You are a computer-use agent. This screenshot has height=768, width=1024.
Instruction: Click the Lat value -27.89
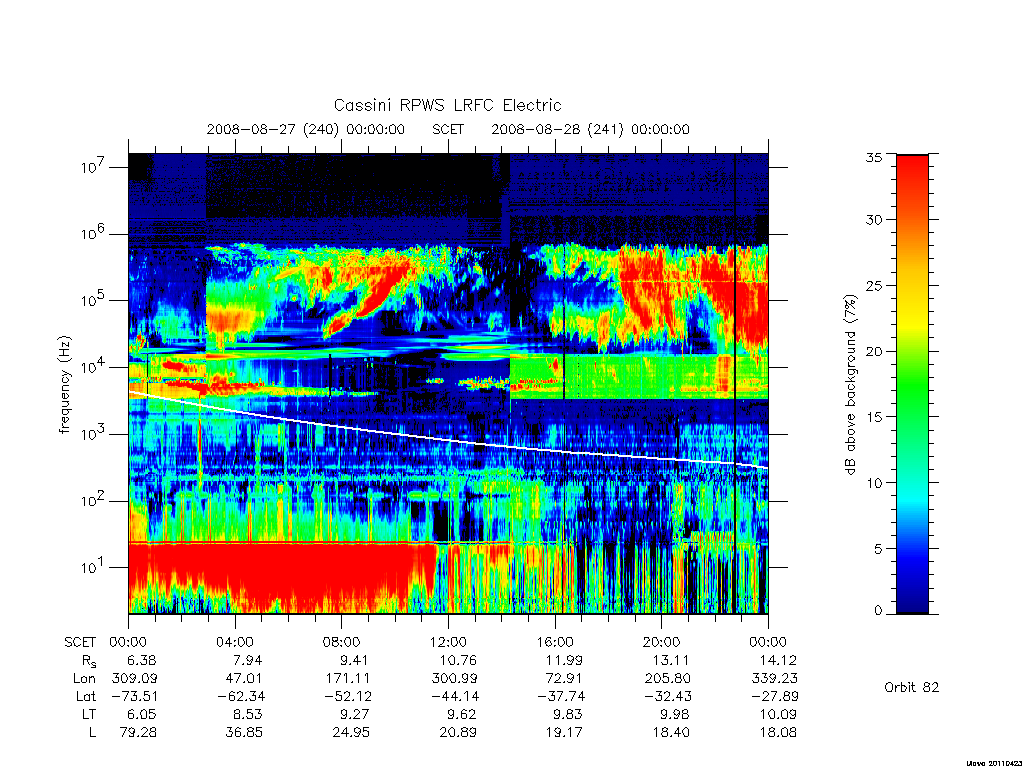(775, 696)
